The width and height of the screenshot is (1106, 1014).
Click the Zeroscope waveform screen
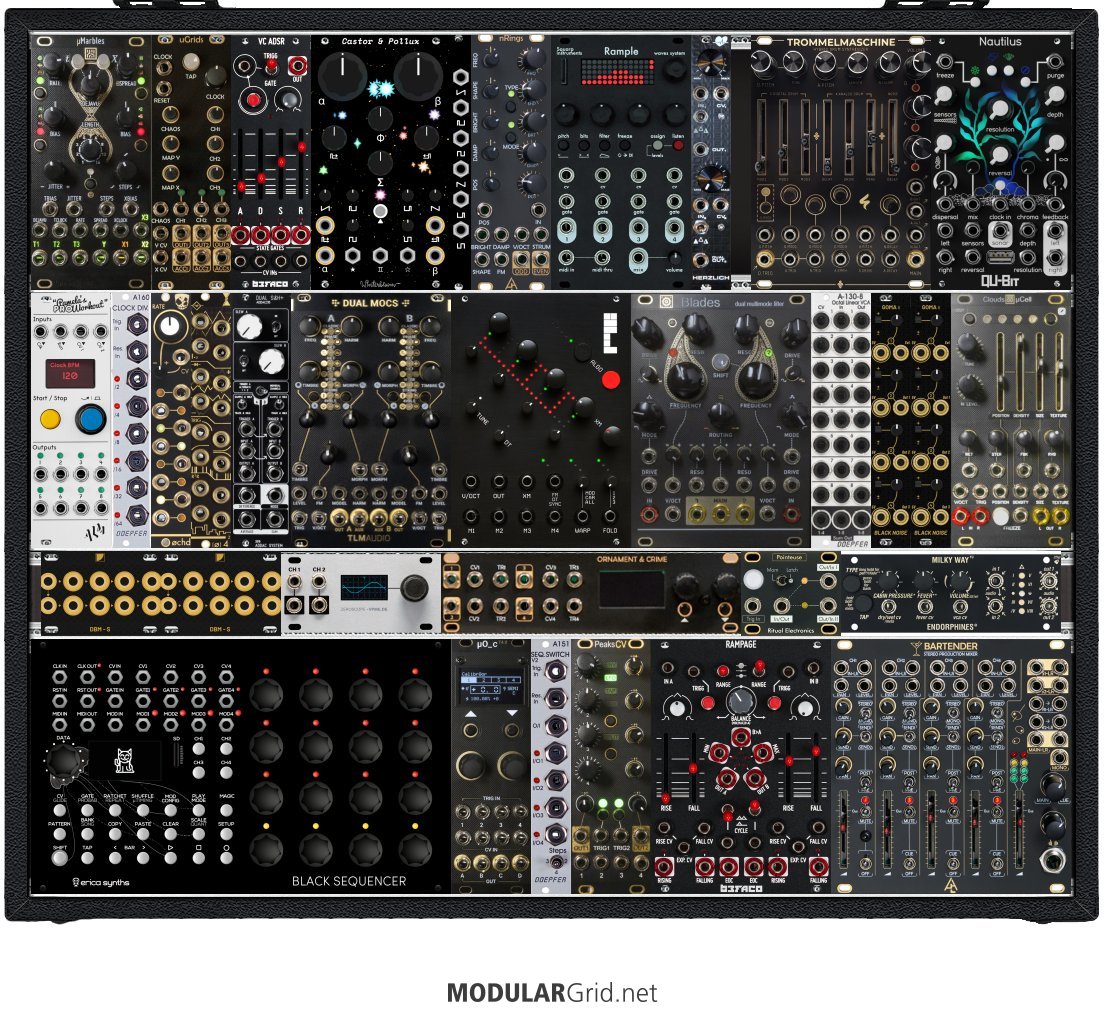pyautogui.click(x=364, y=587)
